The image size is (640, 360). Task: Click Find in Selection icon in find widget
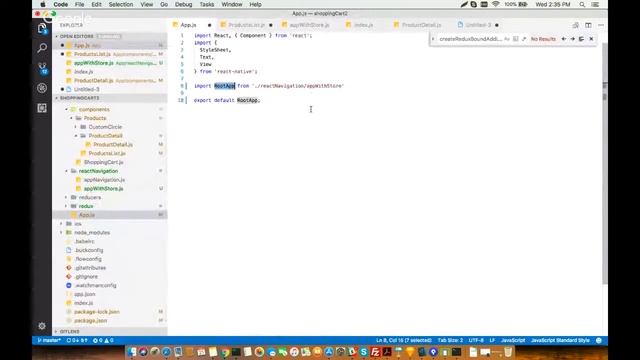click(x=581, y=39)
